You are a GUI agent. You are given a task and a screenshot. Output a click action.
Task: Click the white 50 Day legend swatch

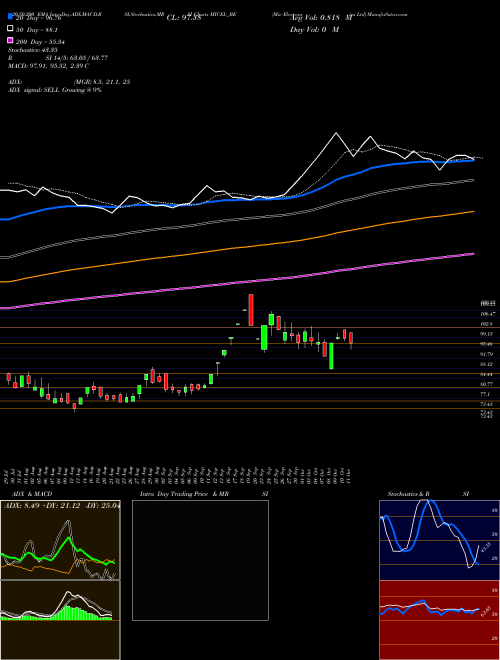coord(10,29)
